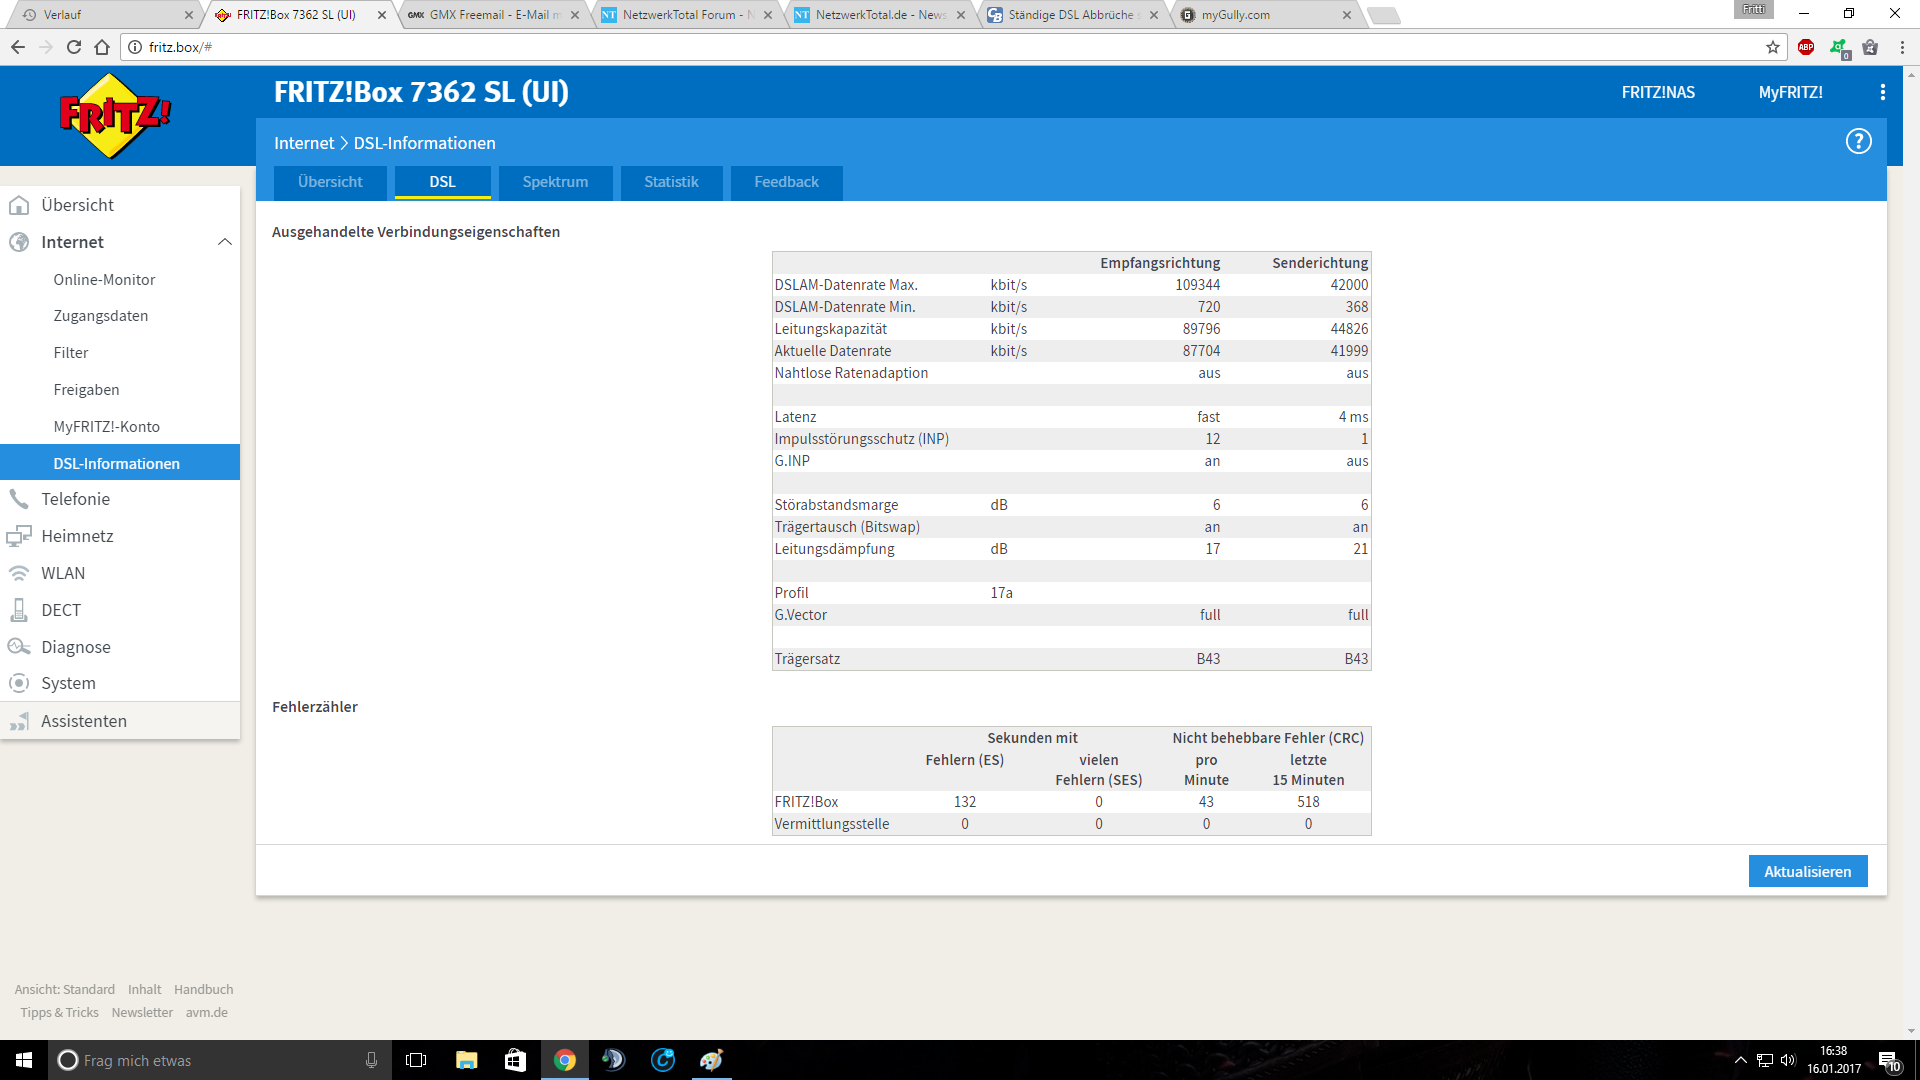1920x1080 pixels.
Task: Open the Handbuch link at bottom
Action: pyautogui.click(x=203, y=989)
